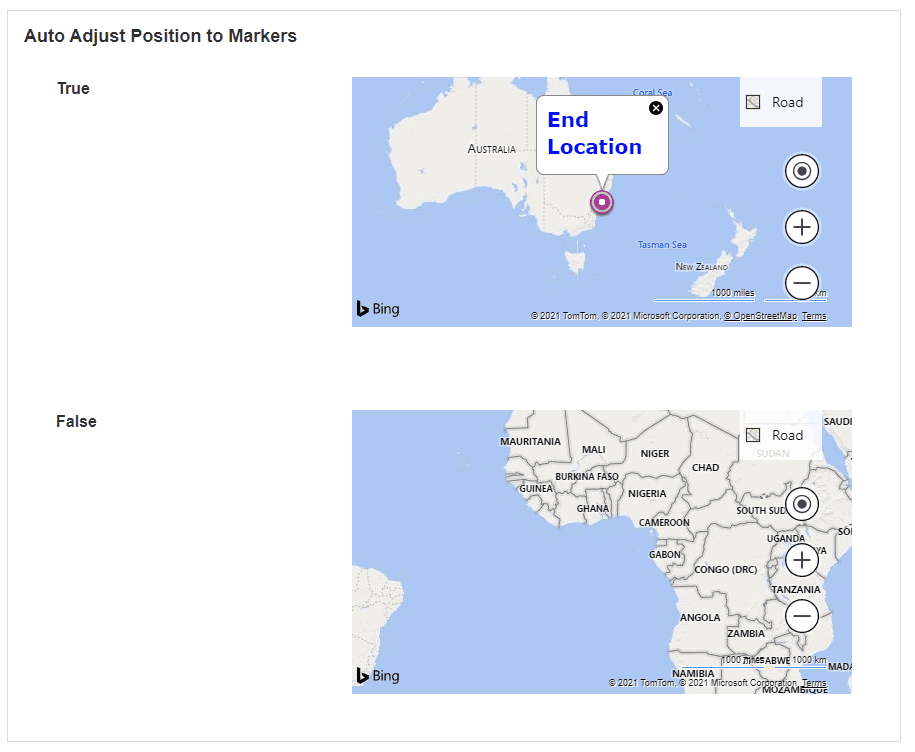Zoom in on the Australia map
The height and width of the screenshot is (752, 915).
click(801, 227)
